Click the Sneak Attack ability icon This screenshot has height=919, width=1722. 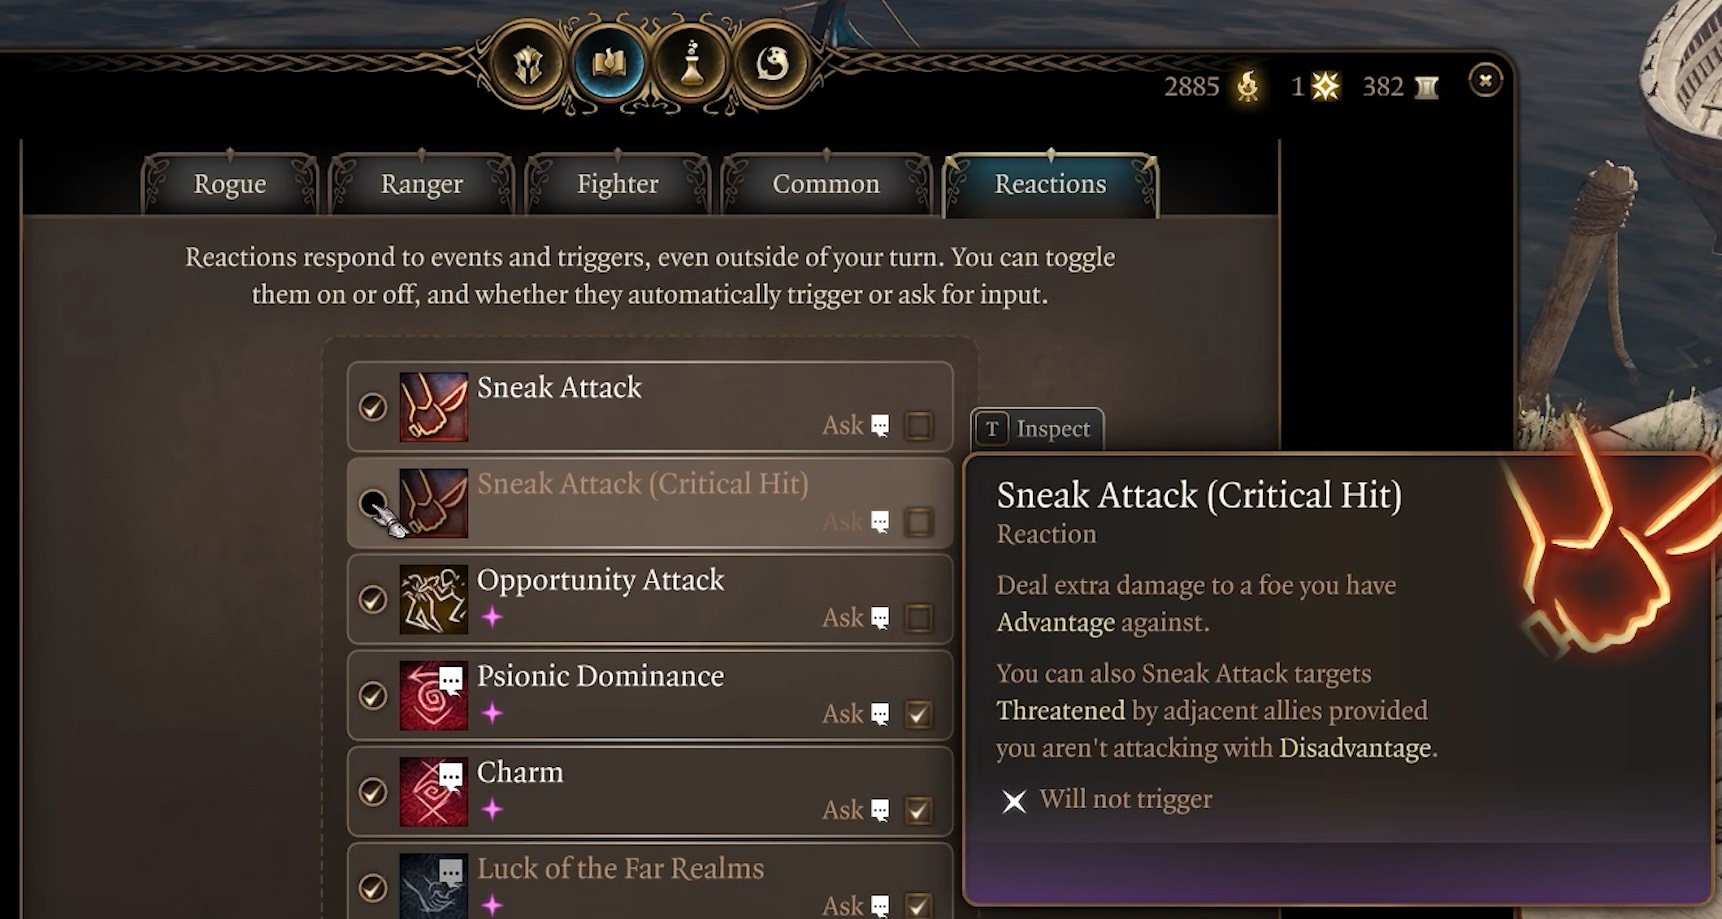click(433, 407)
